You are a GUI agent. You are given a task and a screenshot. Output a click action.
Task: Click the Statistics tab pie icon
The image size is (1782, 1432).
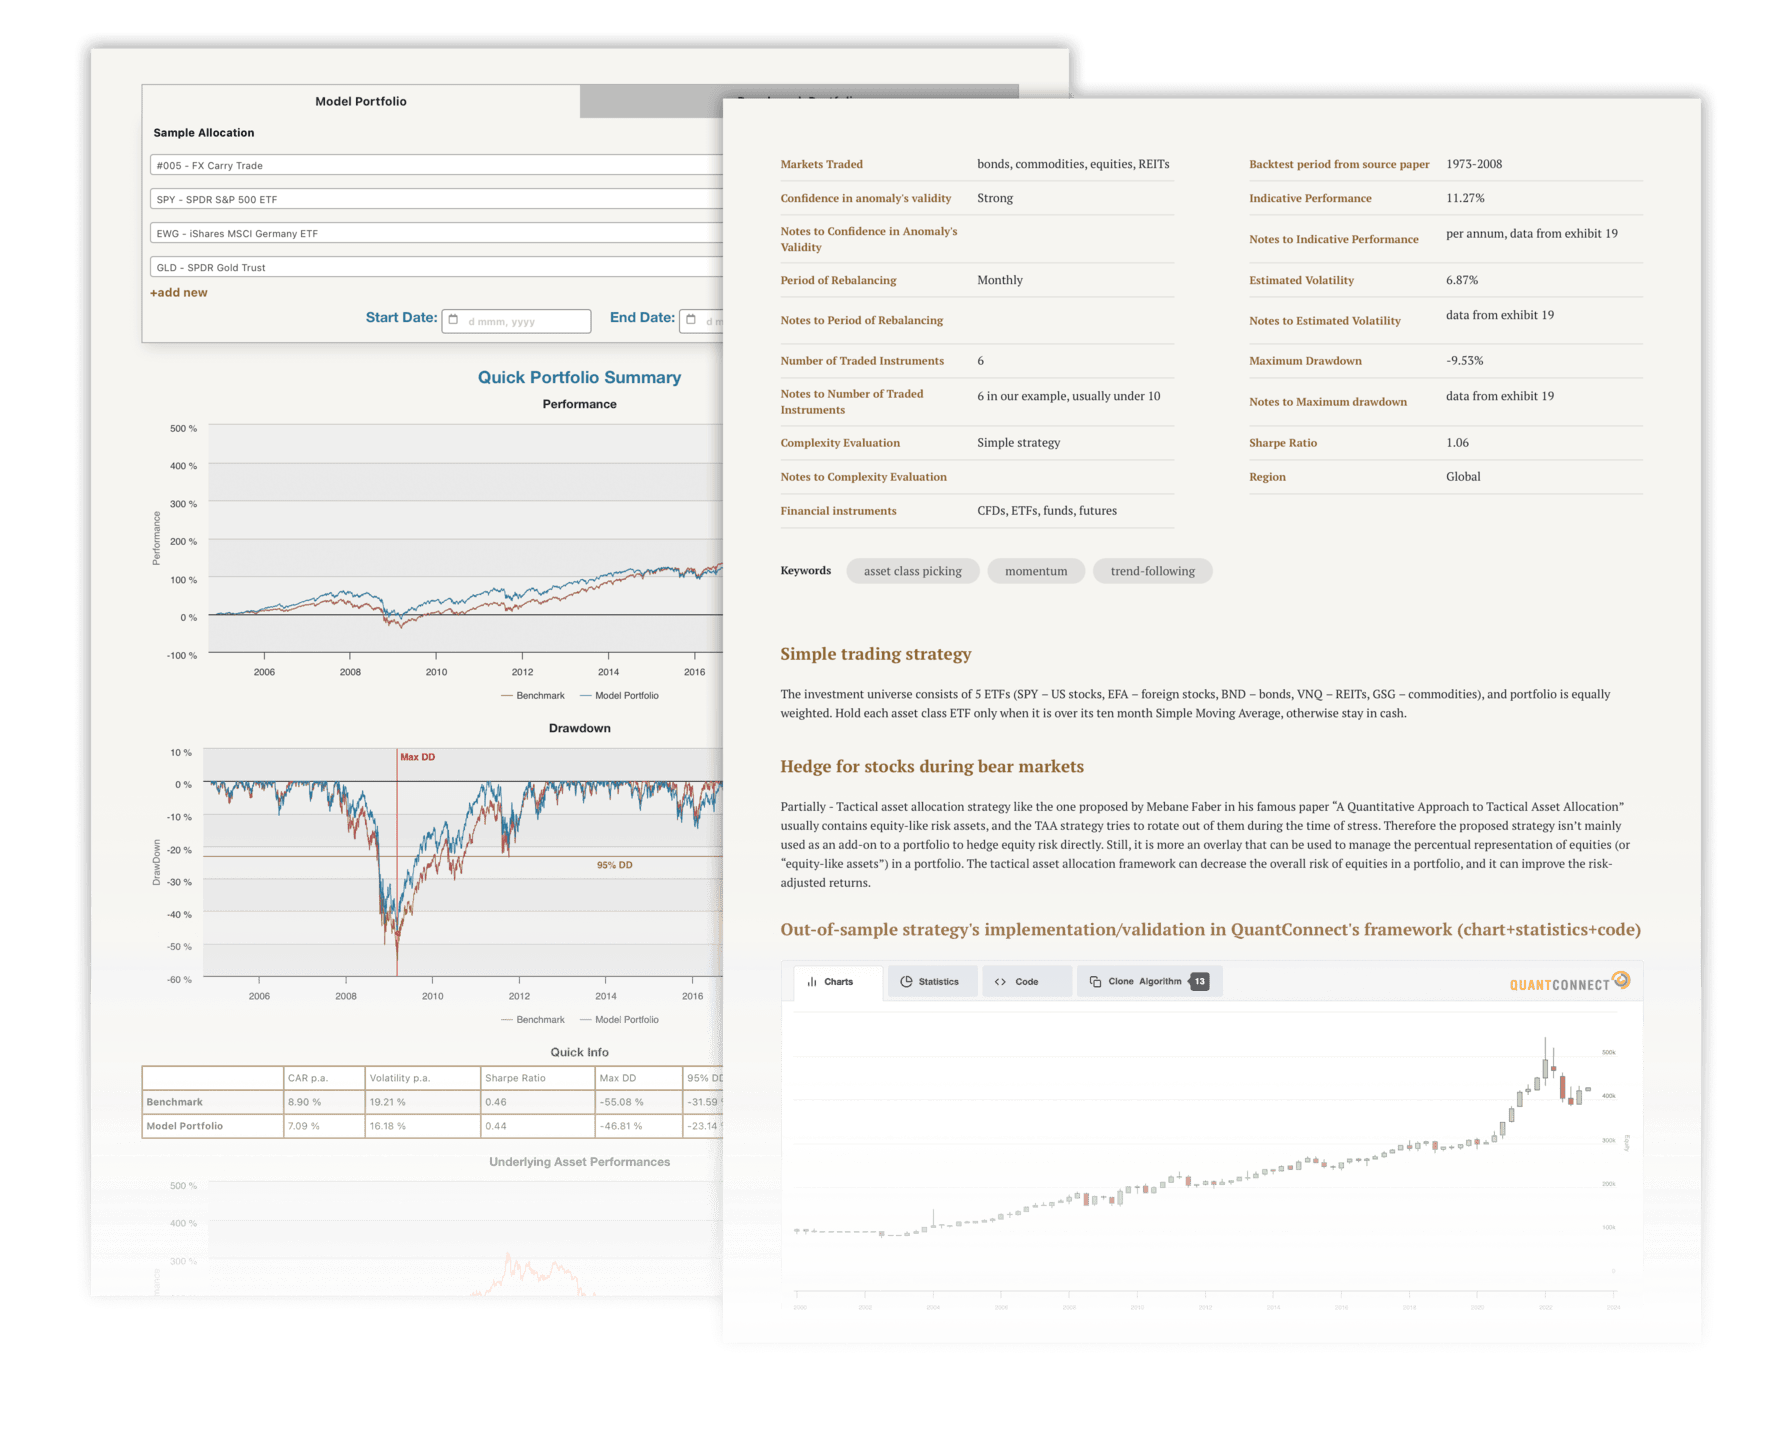pos(906,982)
